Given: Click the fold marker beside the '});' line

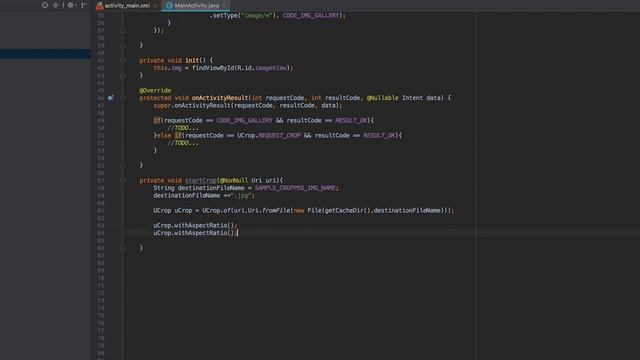Looking at the screenshot, I should tap(122, 30).
